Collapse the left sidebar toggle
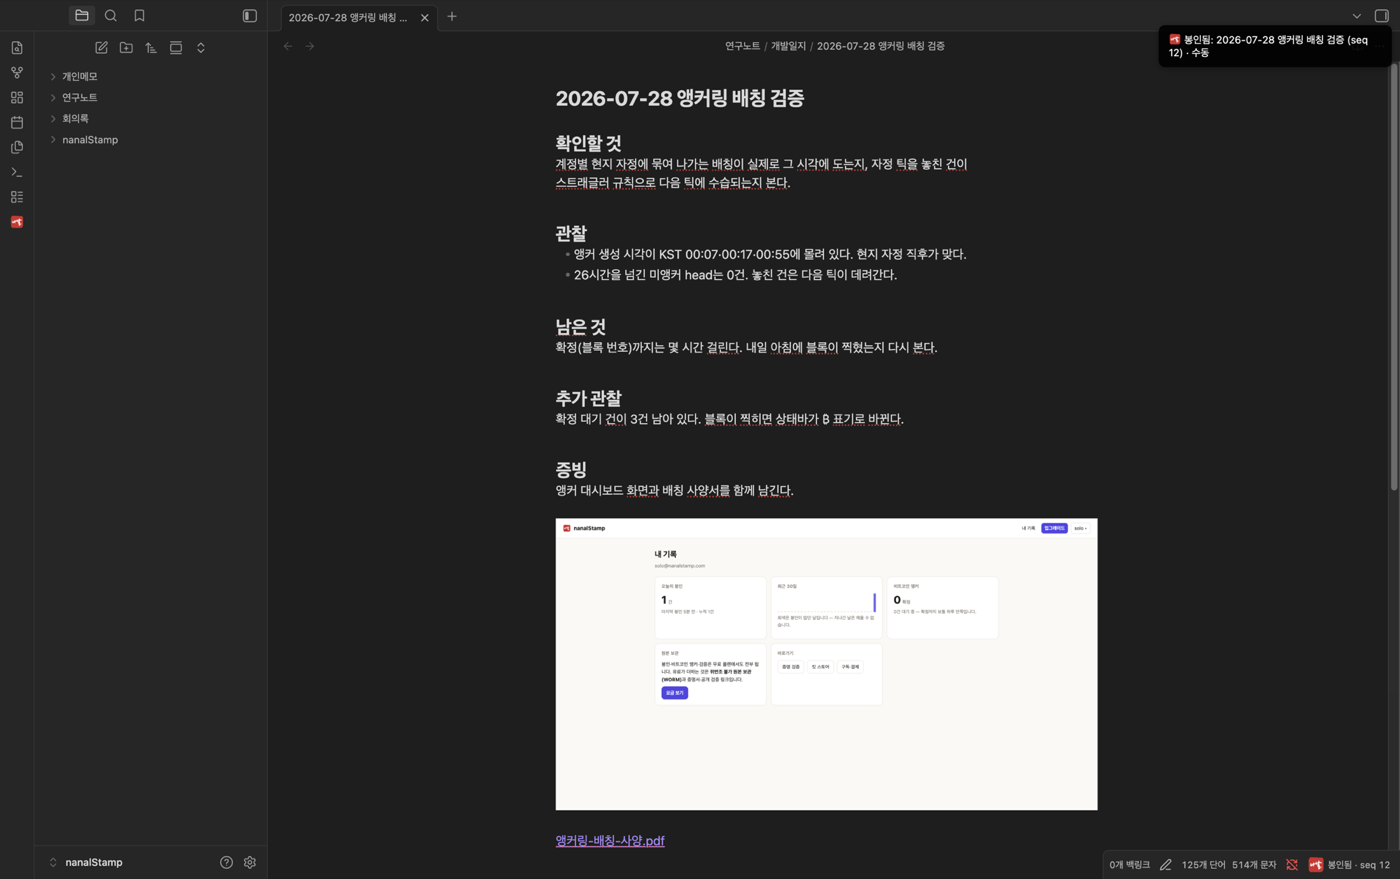The height and width of the screenshot is (879, 1400). click(x=250, y=16)
